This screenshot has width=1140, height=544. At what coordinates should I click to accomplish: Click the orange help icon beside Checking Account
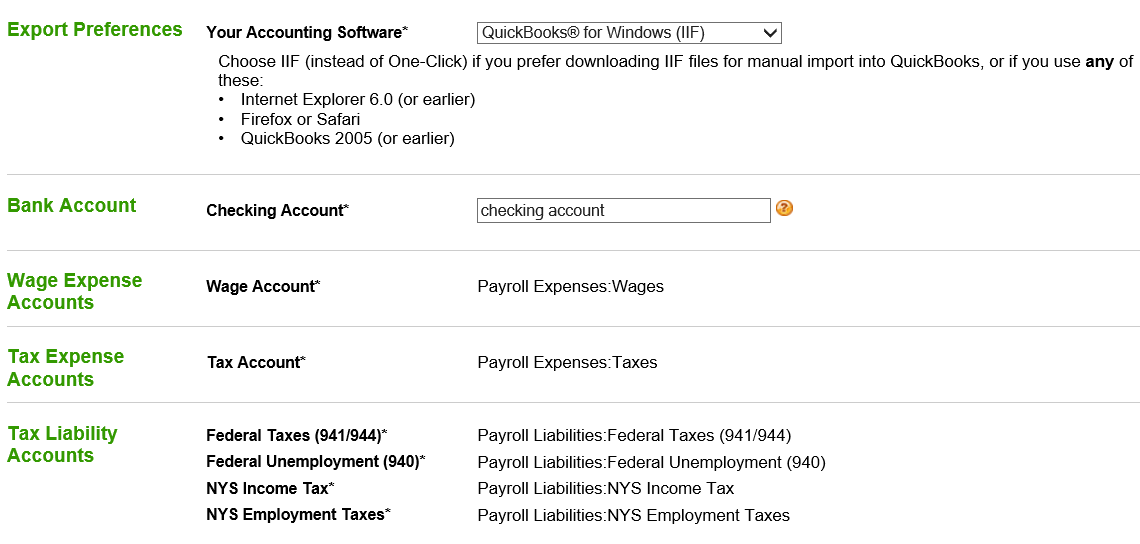pos(784,208)
